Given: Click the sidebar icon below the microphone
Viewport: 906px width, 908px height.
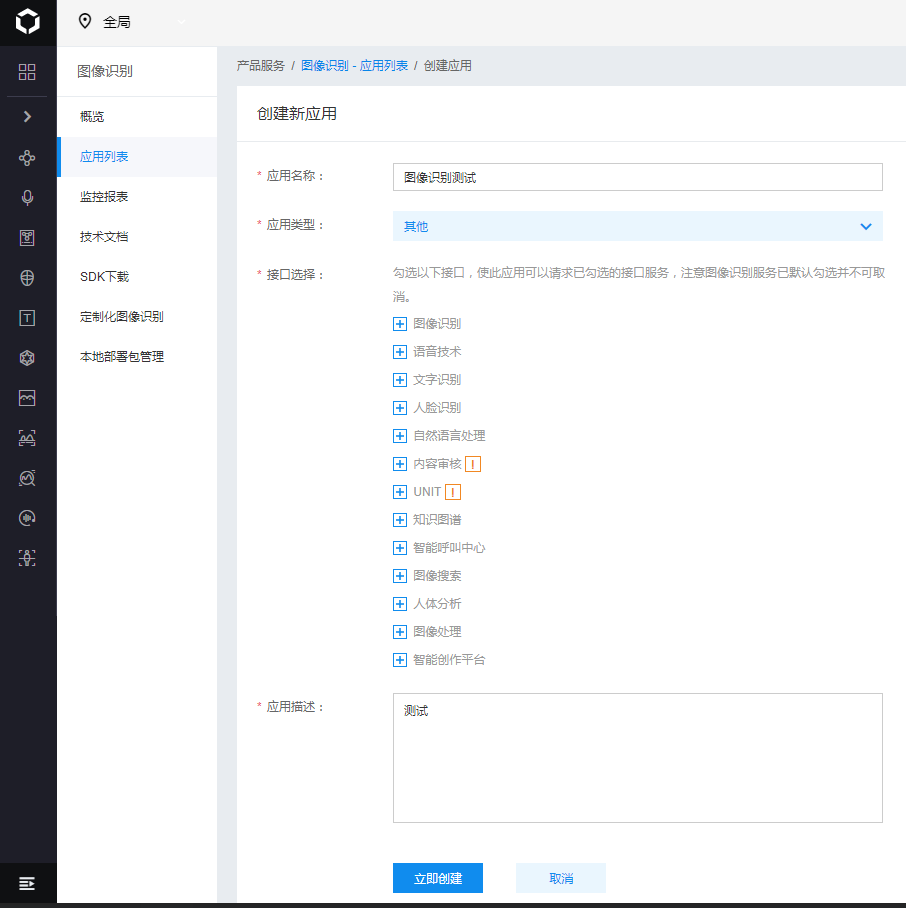Looking at the screenshot, I should [x=27, y=238].
